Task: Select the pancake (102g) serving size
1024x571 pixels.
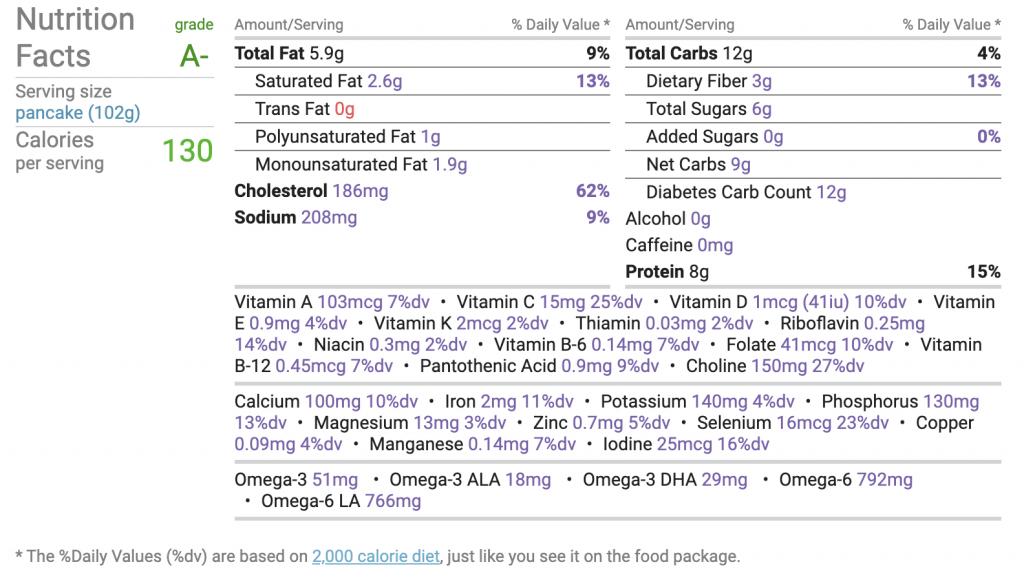Action: (78, 113)
